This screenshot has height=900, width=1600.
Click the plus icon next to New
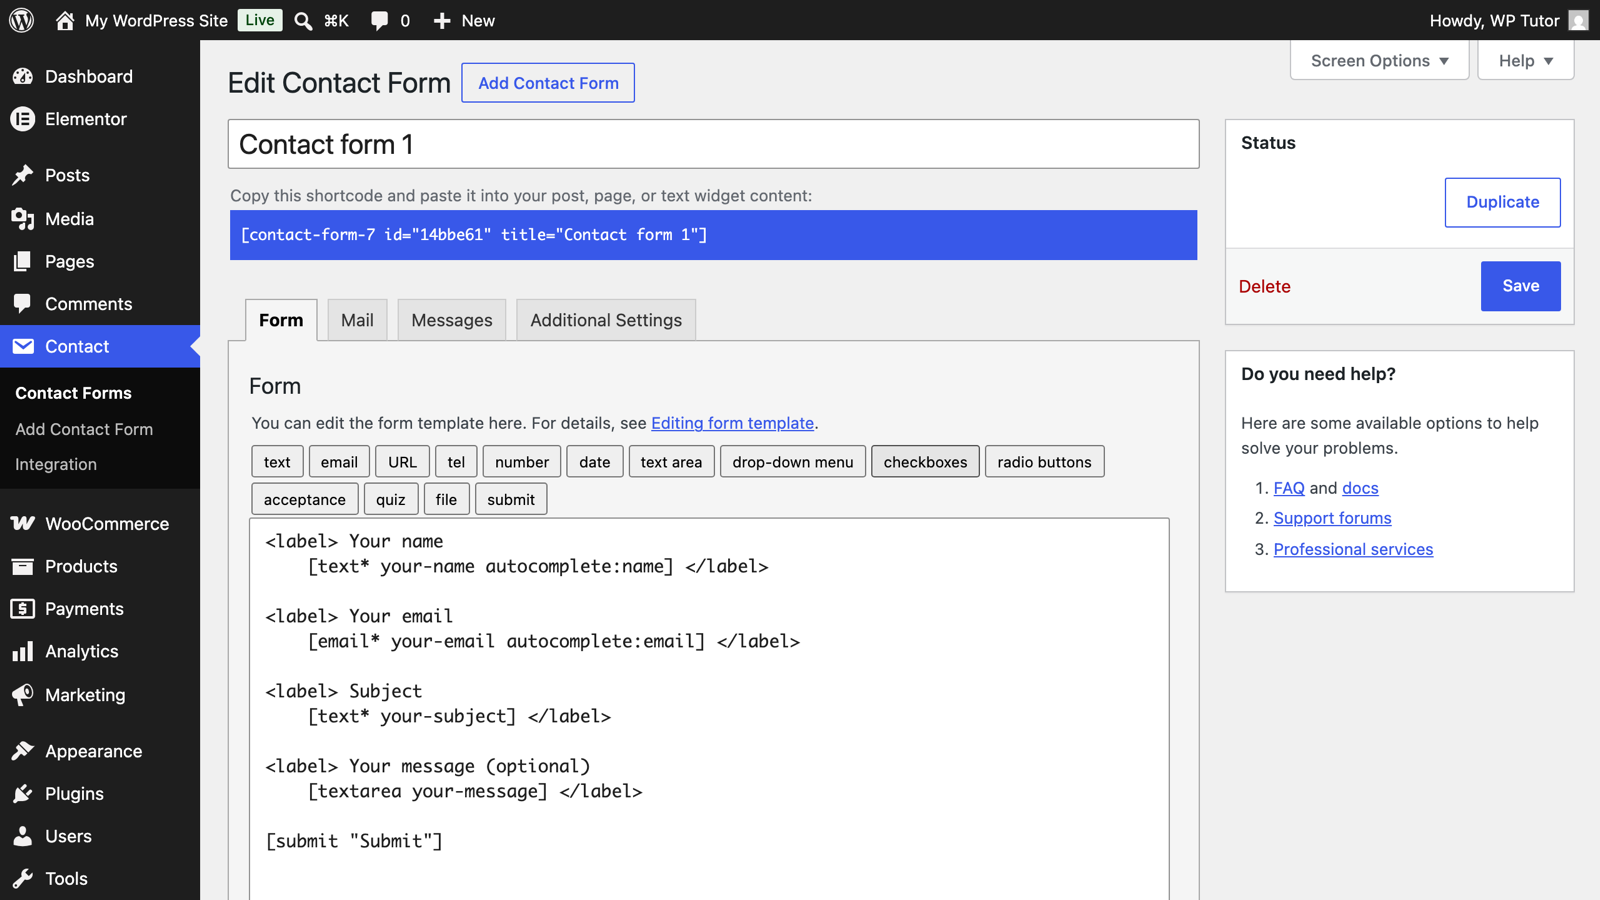point(442,20)
